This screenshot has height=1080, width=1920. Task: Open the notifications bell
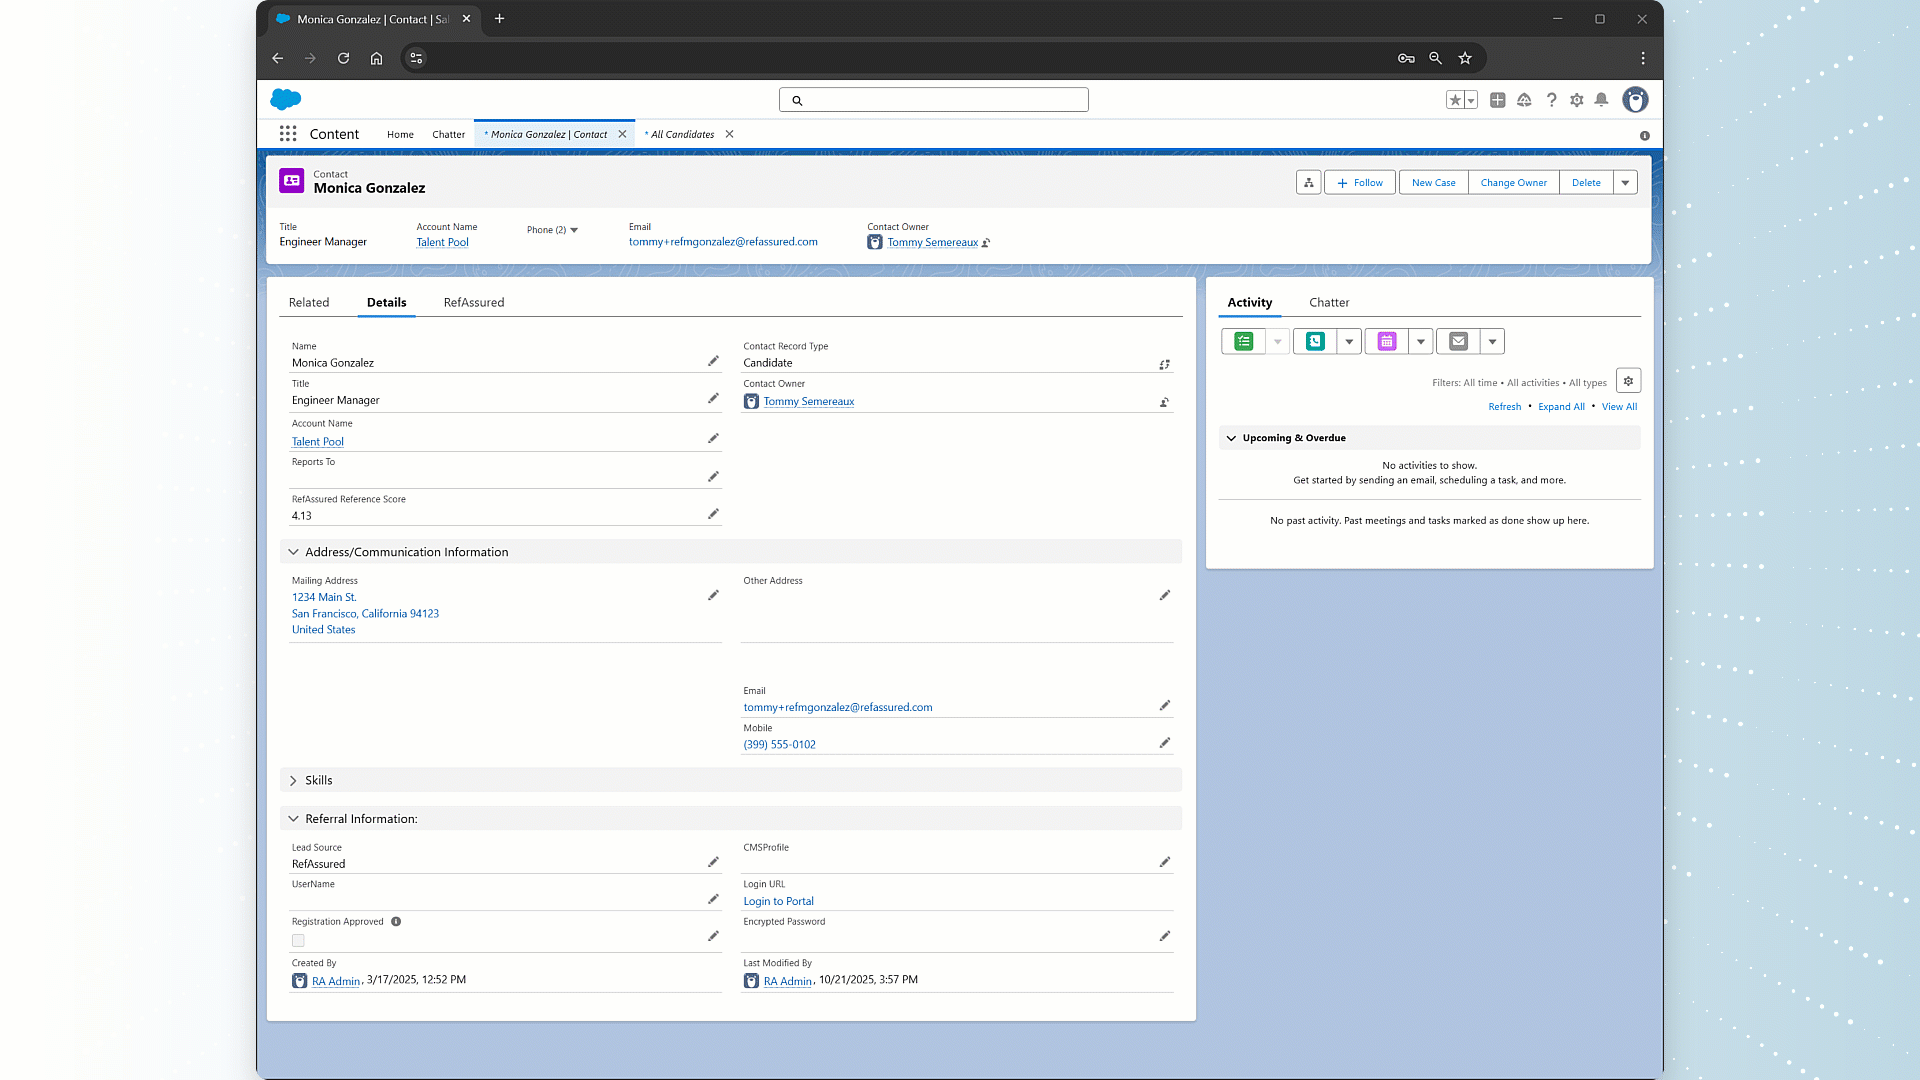tap(1601, 100)
